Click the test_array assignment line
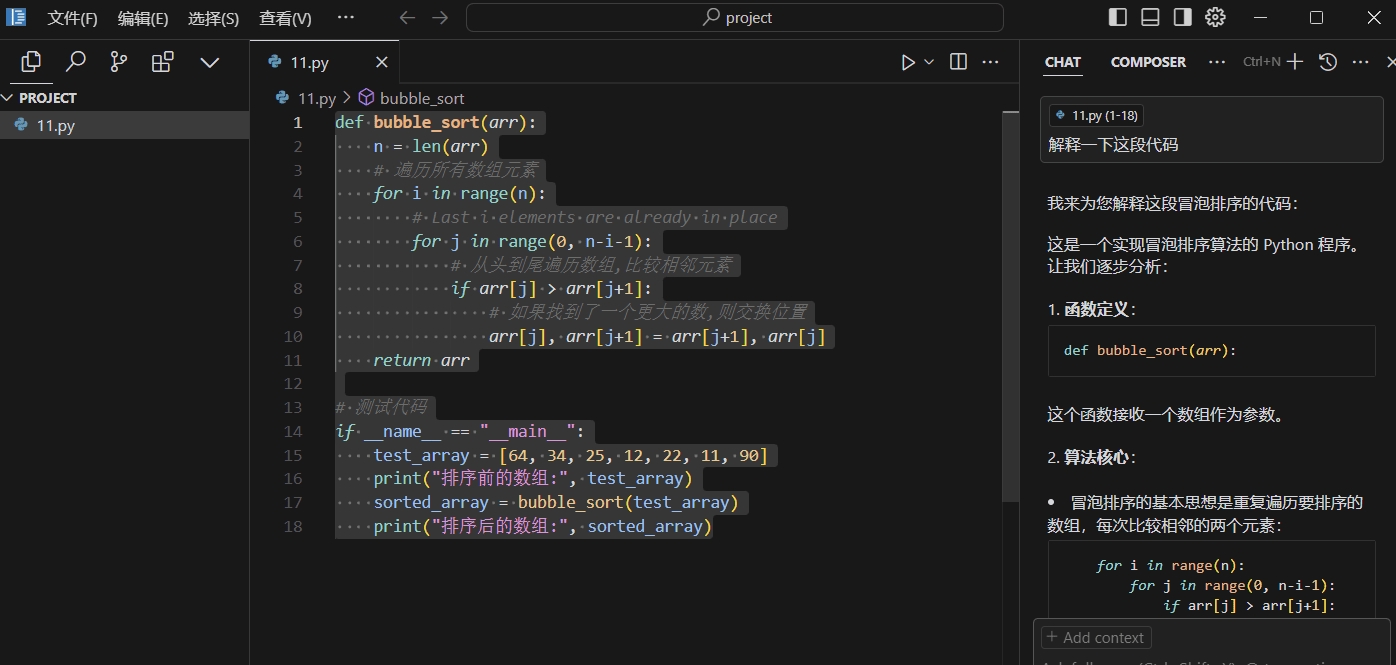 point(570,455)
